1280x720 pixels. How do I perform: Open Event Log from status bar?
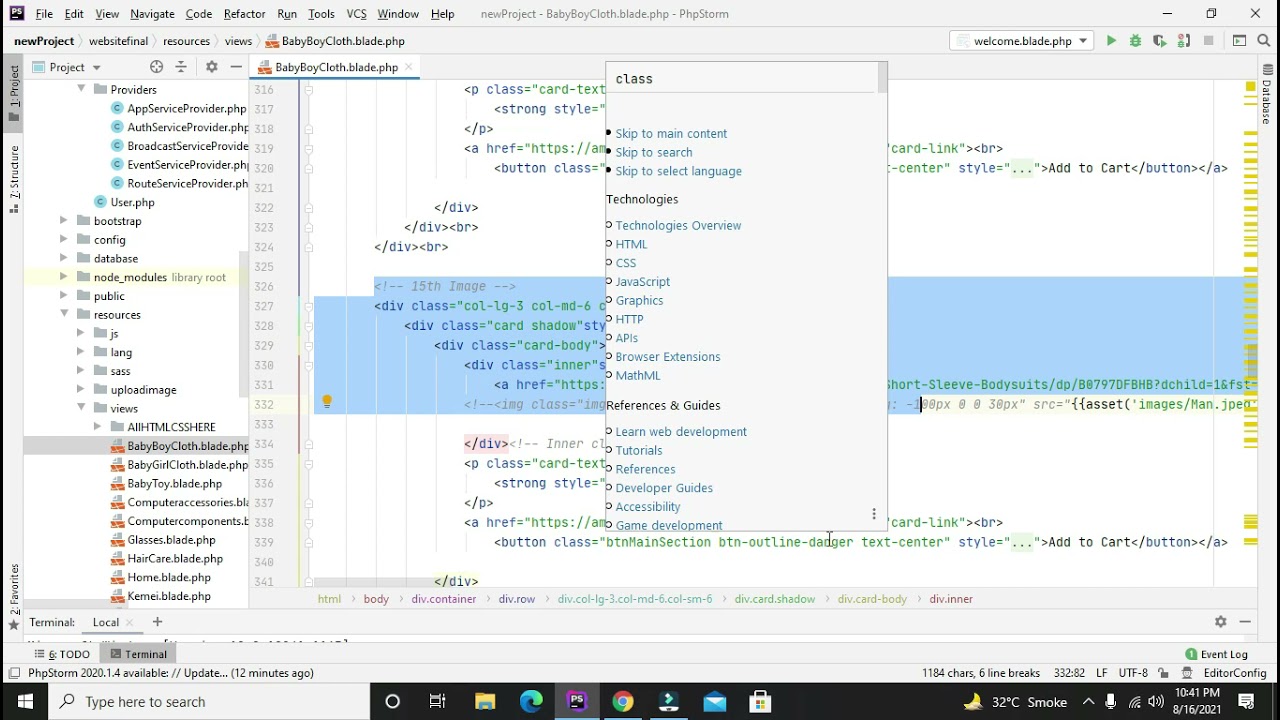point(1216,654)
